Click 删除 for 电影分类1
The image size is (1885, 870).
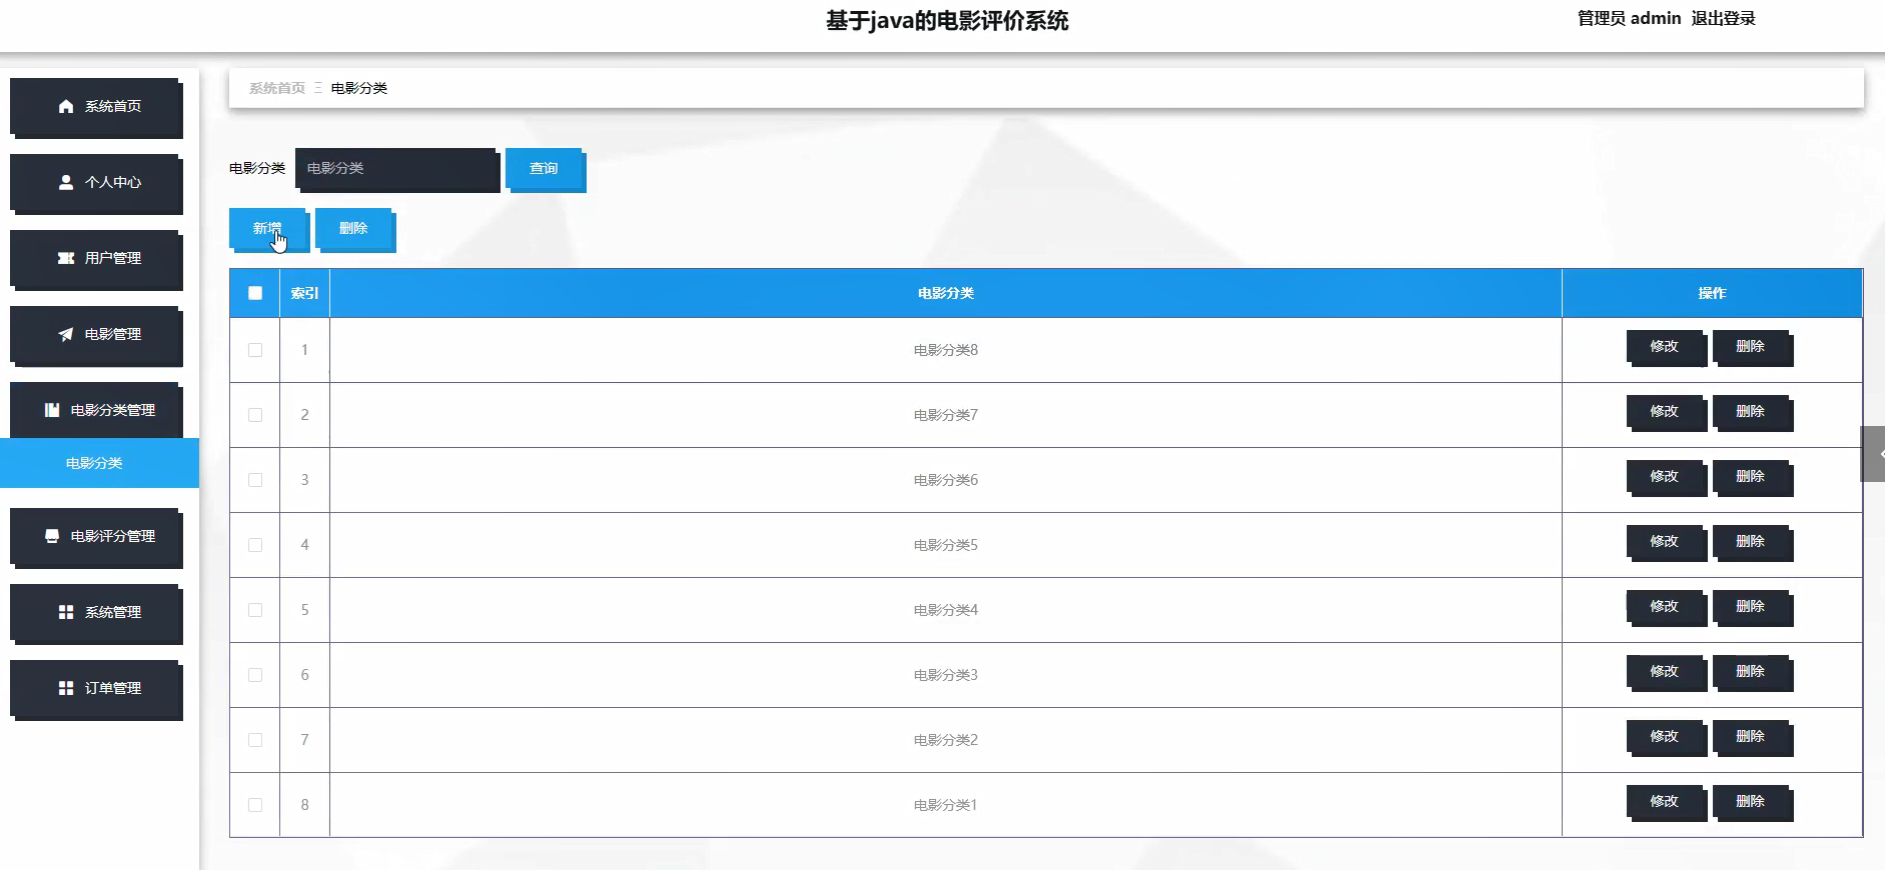pos(1752,803)
